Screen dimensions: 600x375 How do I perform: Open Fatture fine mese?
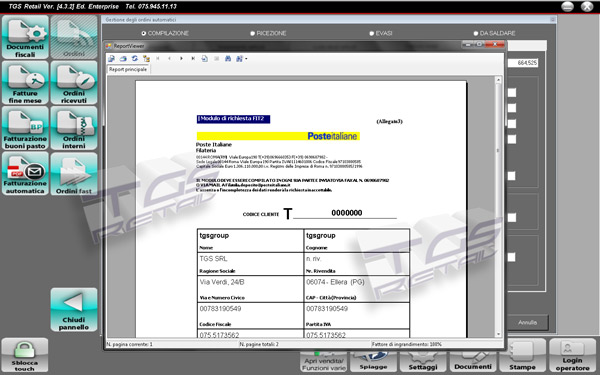(x=25, y=83)
